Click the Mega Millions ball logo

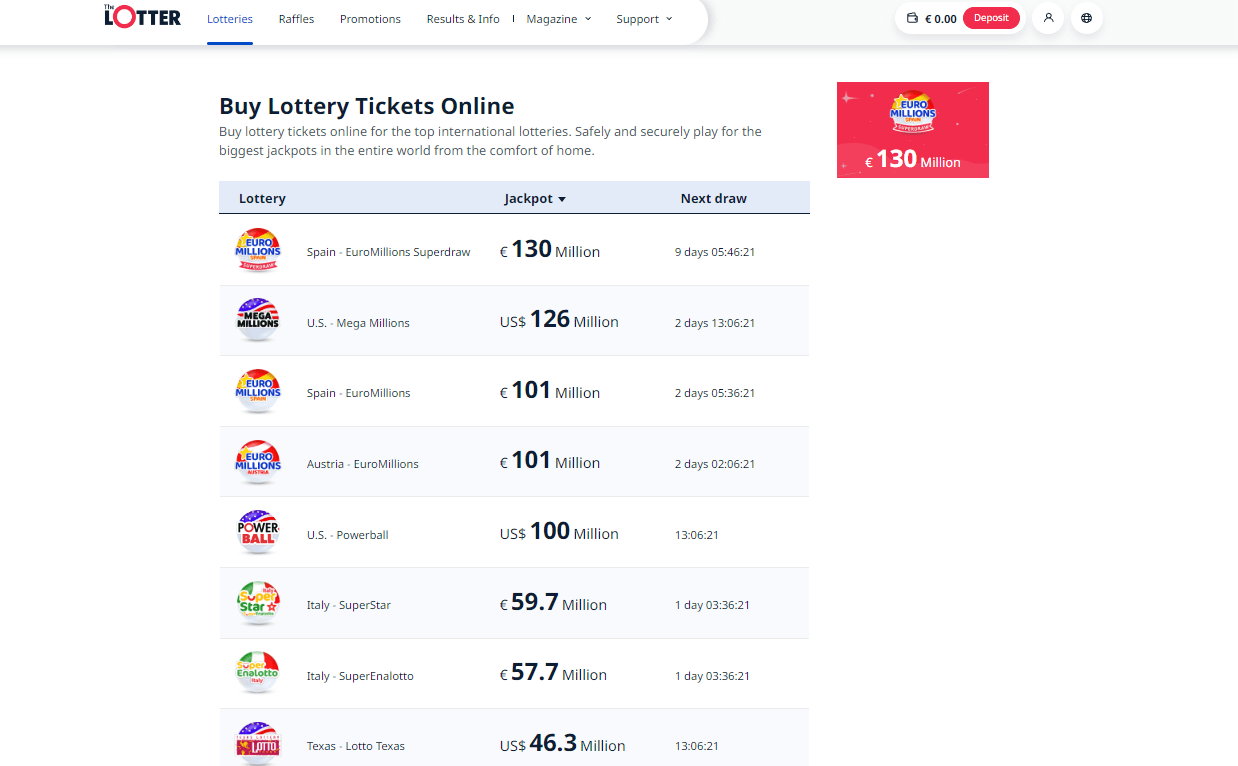coord(258,320)
